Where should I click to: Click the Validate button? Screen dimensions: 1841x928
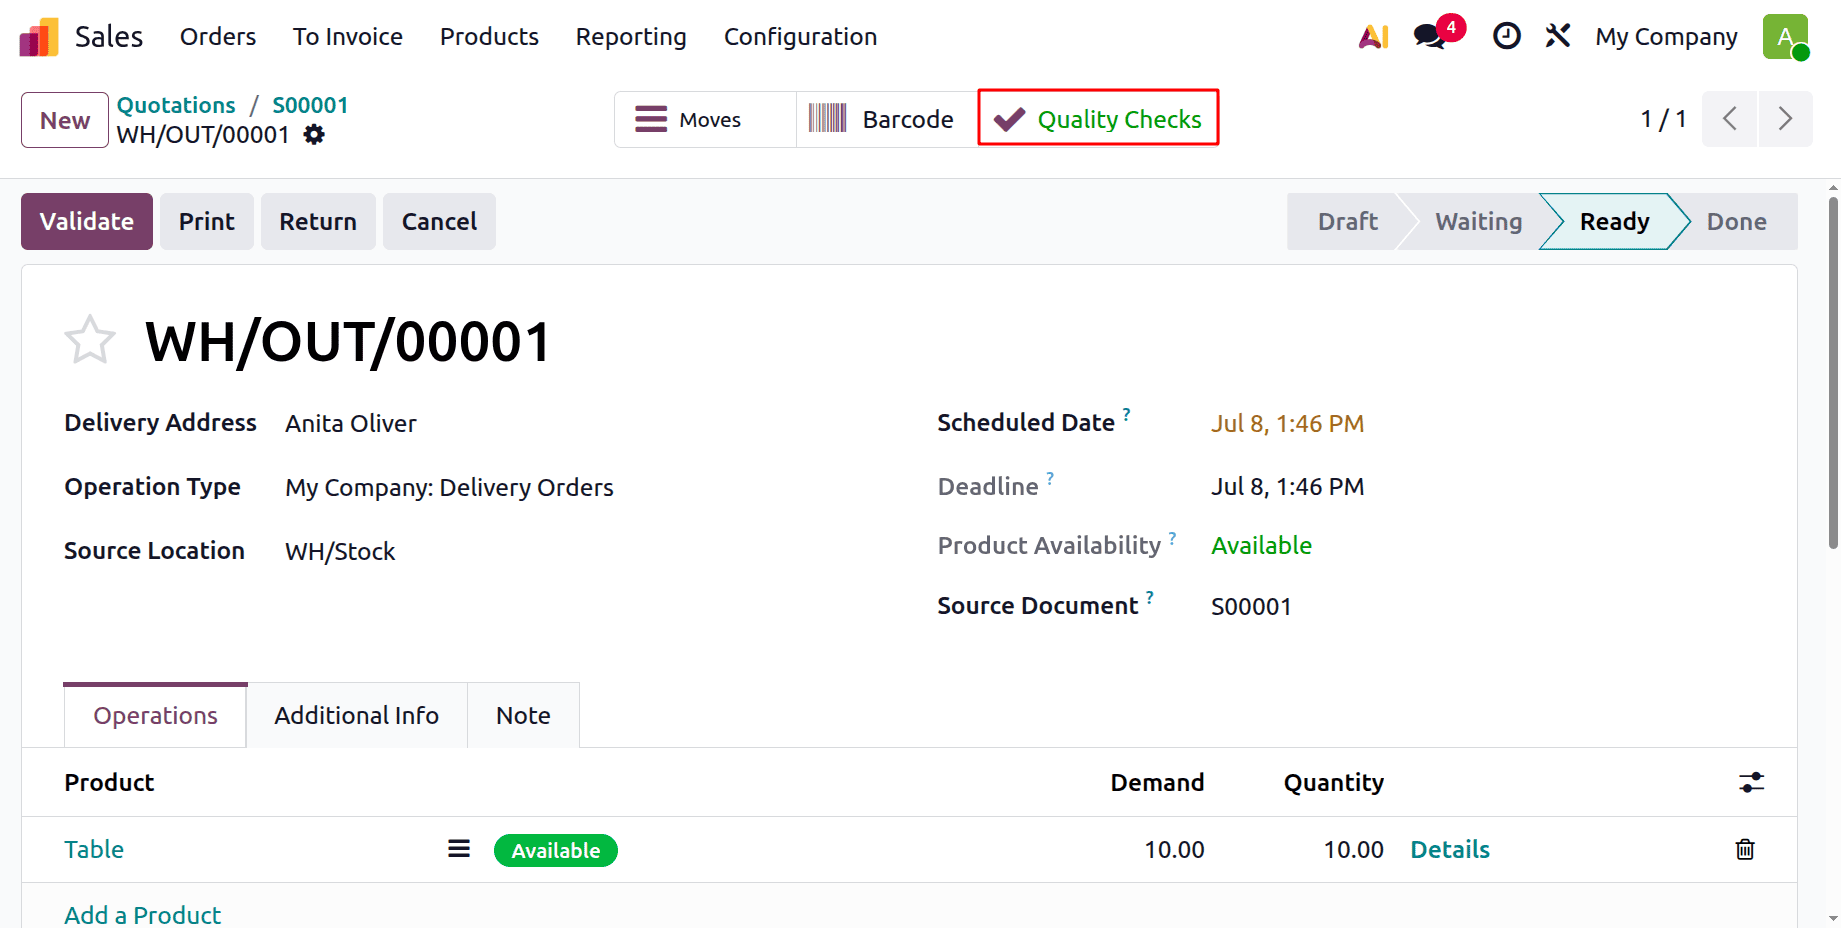(x=87, y=221)
